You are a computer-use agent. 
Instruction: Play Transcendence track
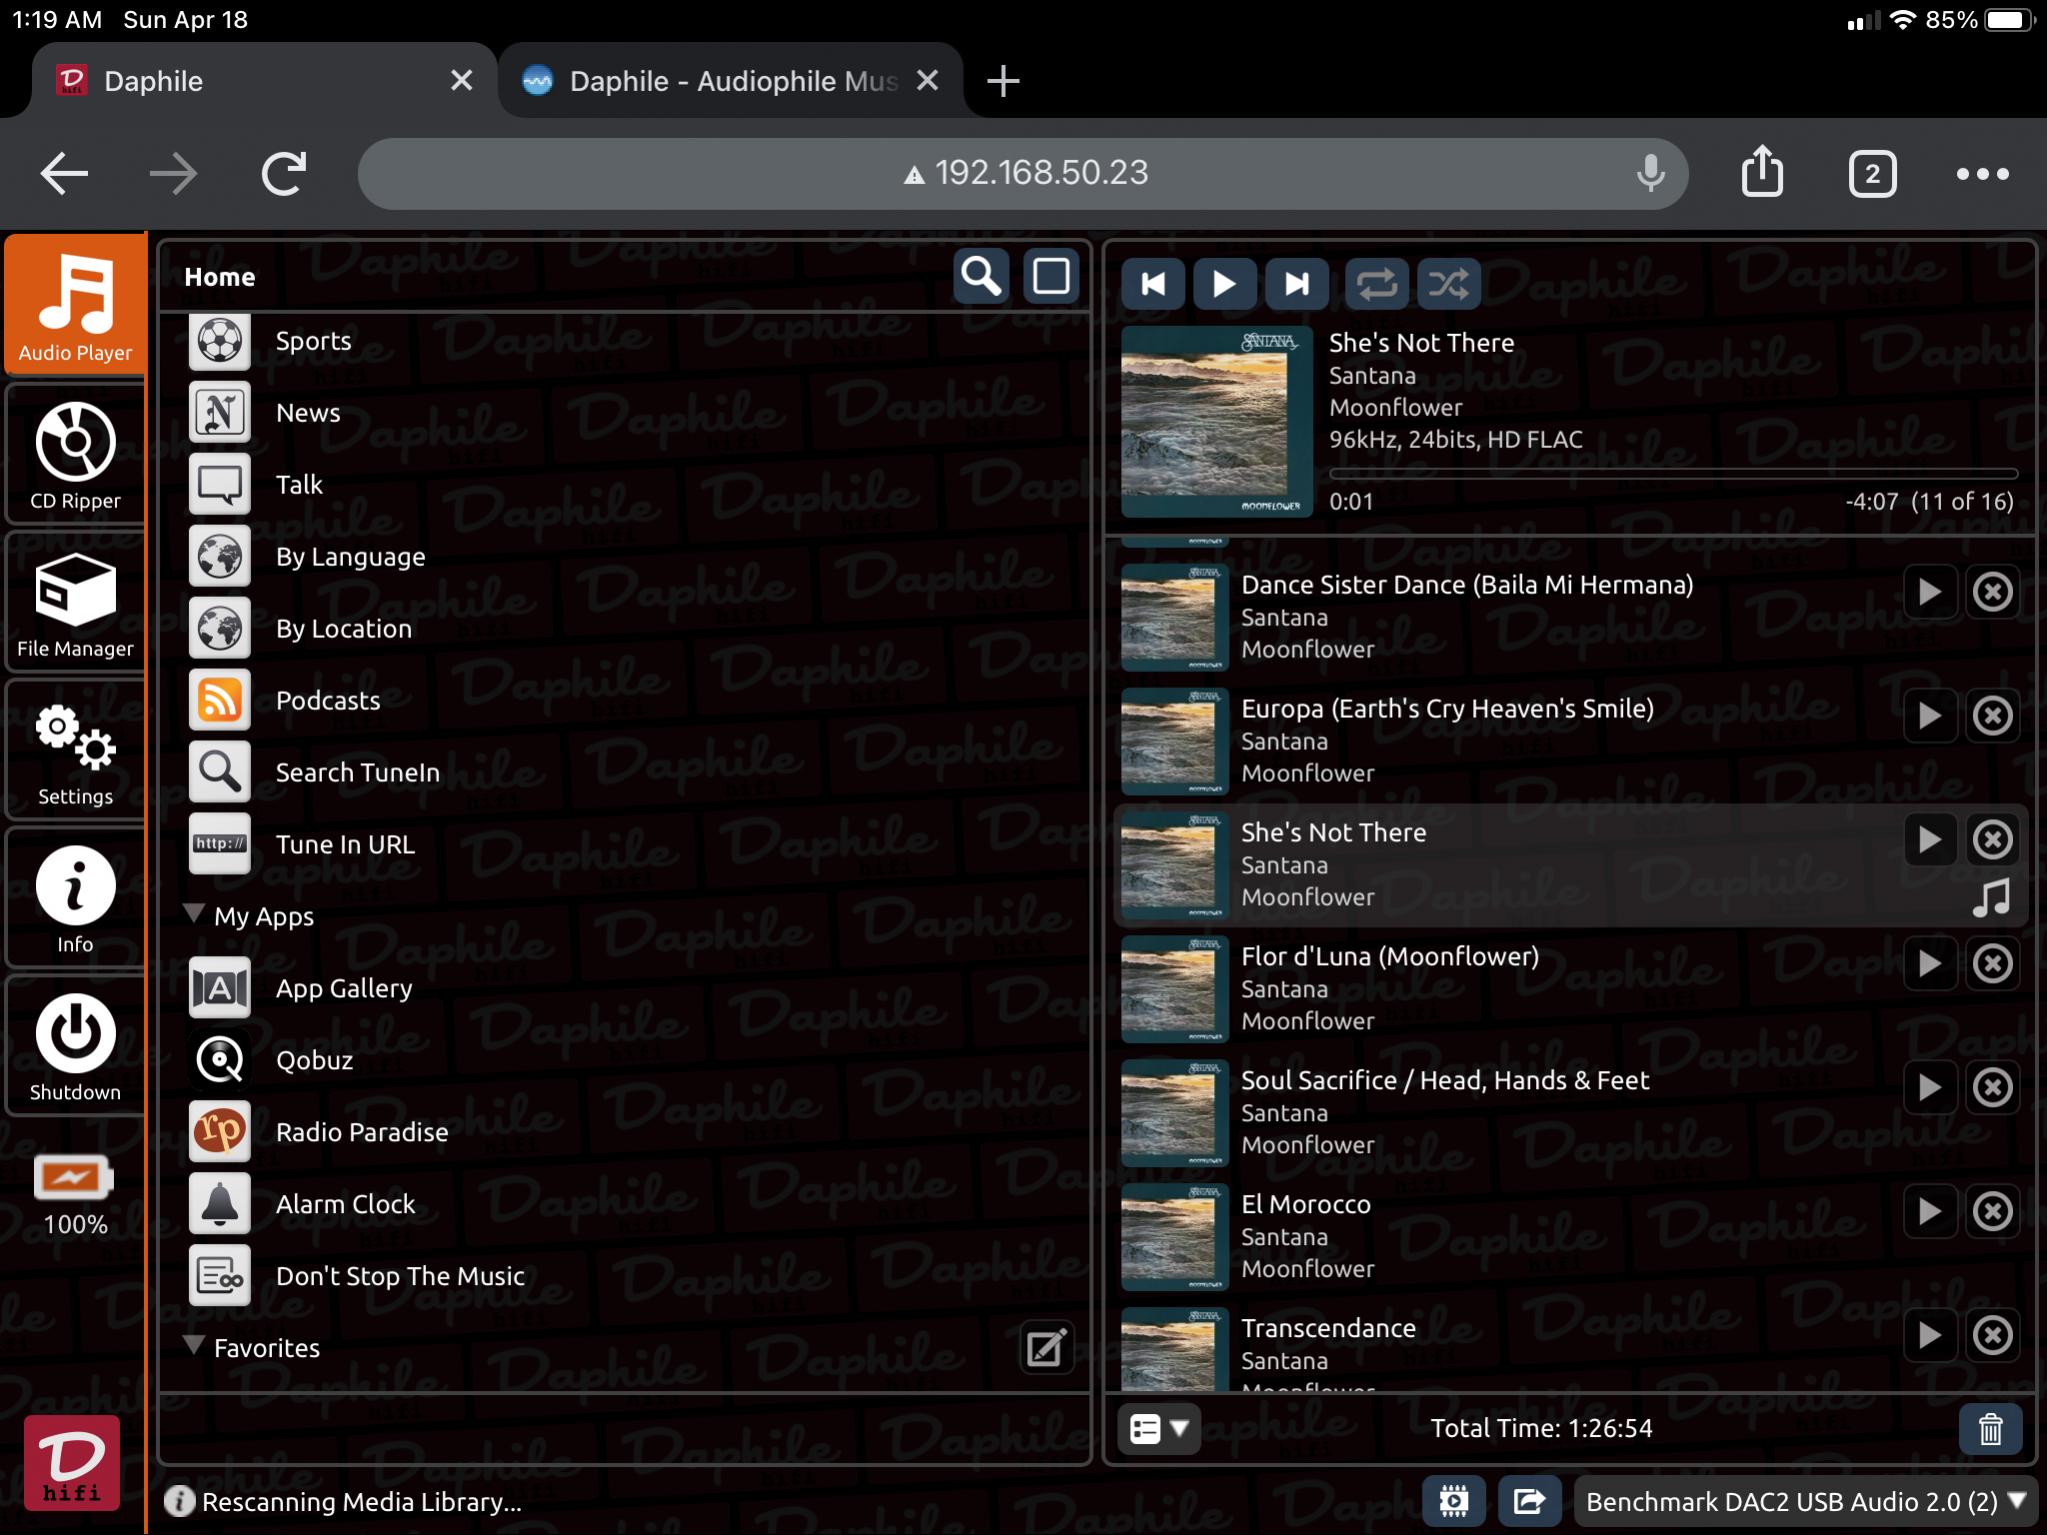click(x=1930, y=1336)
